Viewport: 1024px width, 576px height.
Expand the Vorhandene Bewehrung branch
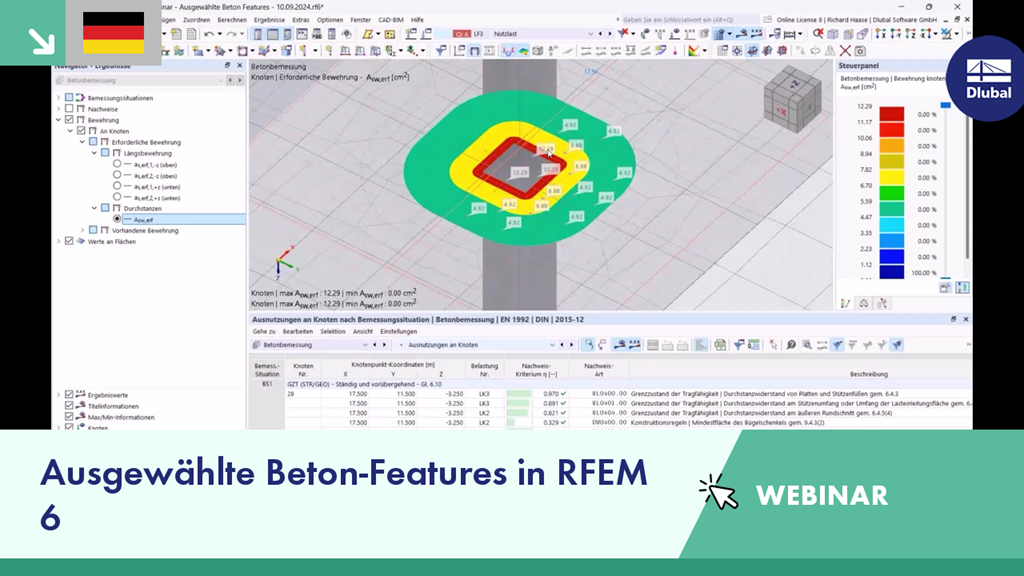coord(82,230)
